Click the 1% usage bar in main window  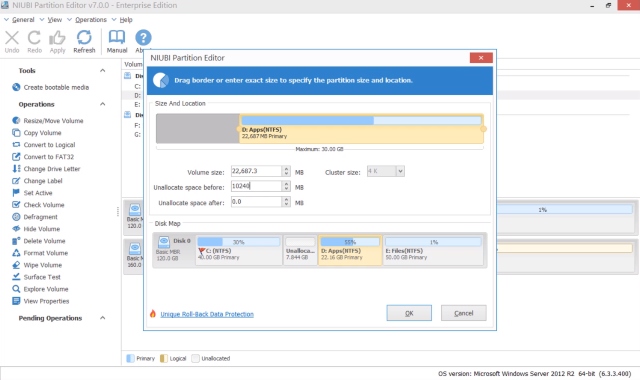point(564,209)
